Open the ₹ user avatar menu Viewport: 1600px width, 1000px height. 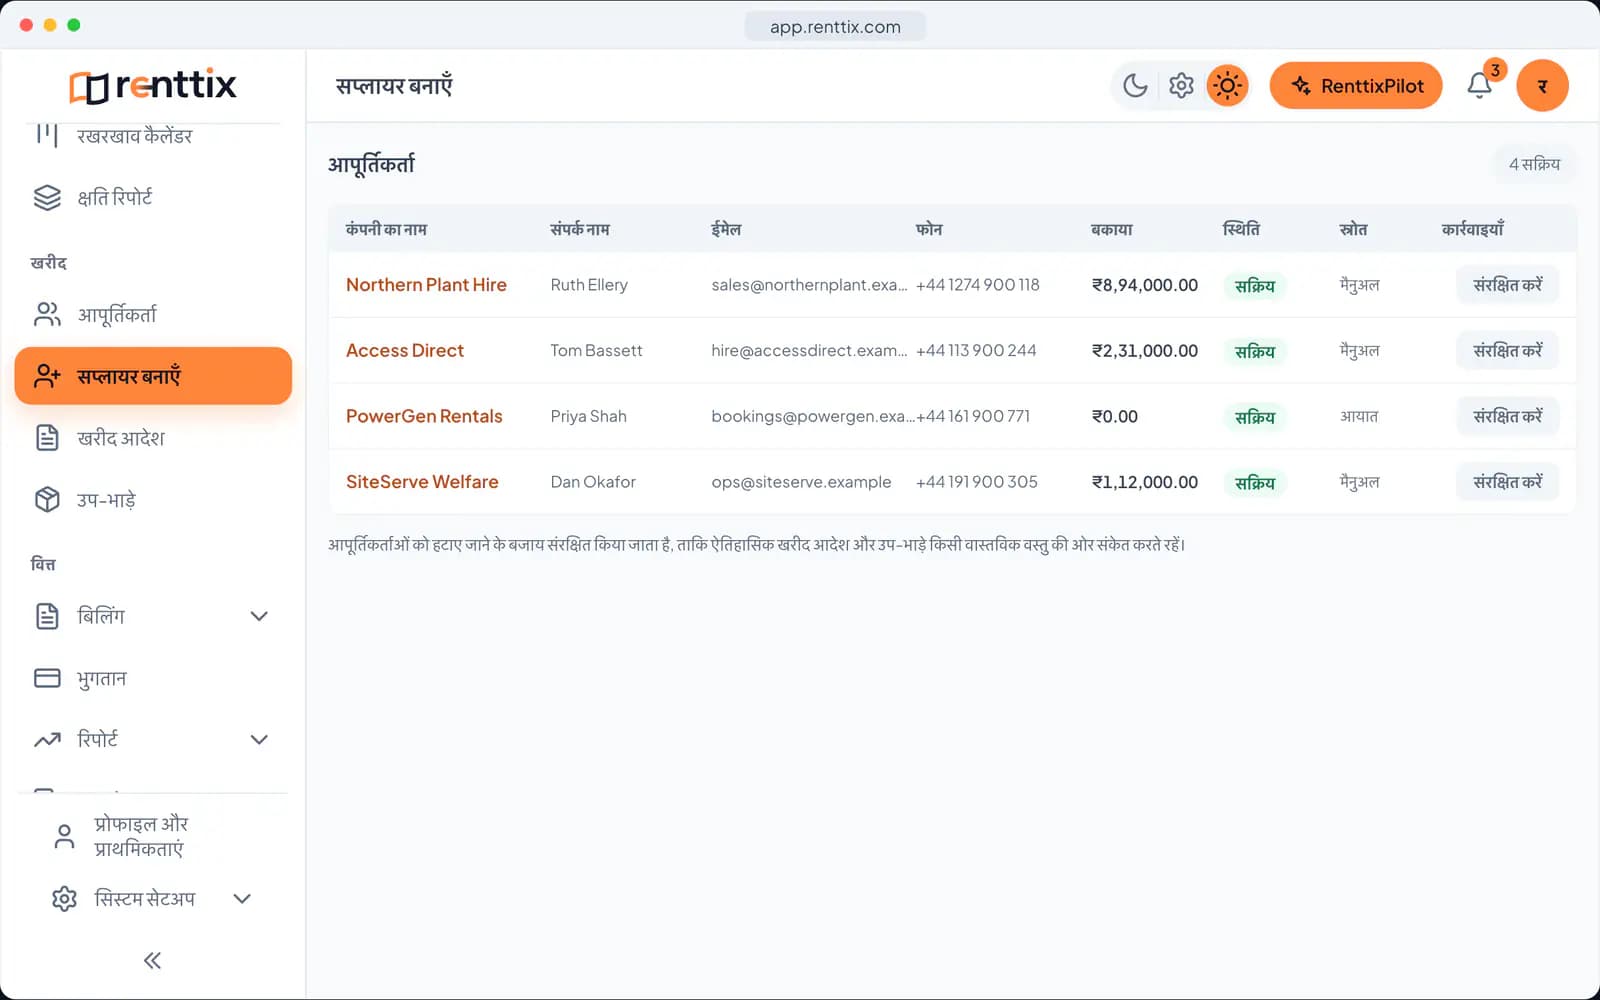click(1542, 86)
